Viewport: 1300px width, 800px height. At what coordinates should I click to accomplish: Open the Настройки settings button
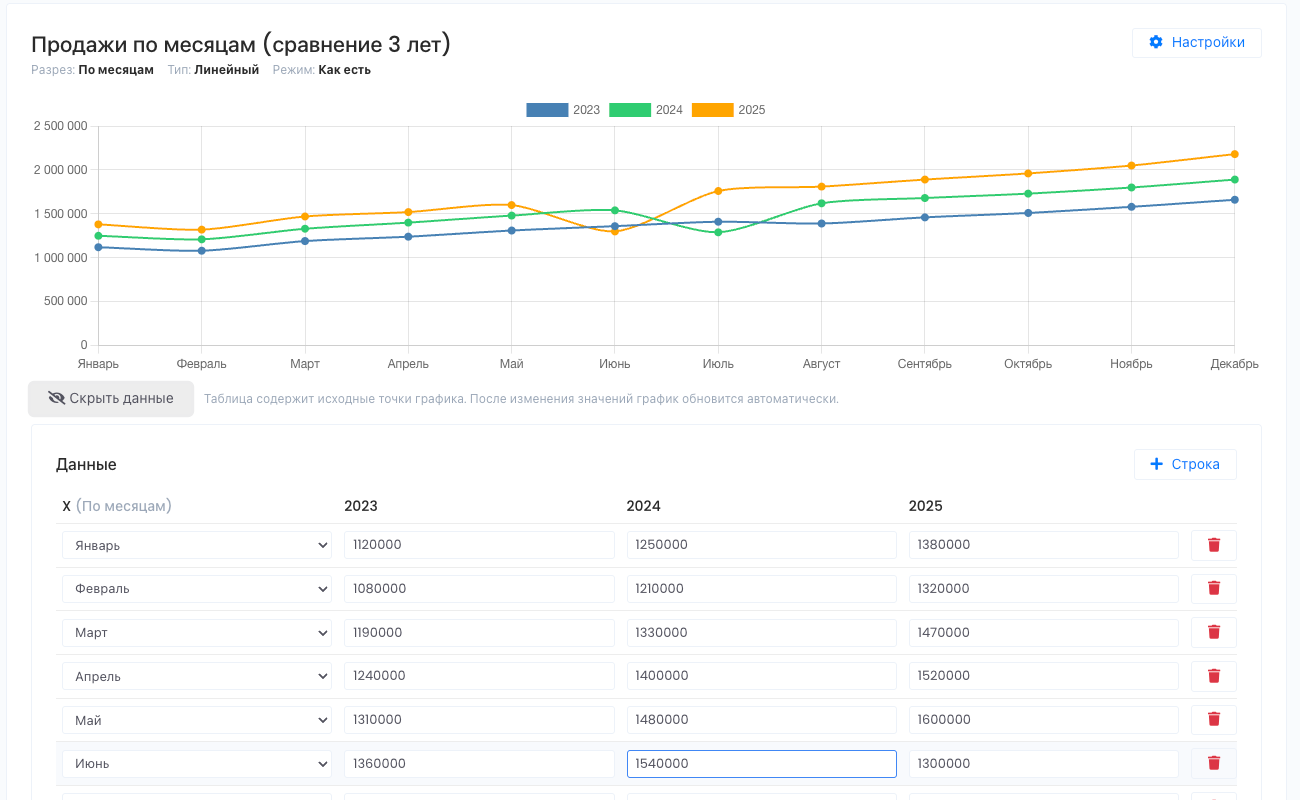pos(1196,43)
